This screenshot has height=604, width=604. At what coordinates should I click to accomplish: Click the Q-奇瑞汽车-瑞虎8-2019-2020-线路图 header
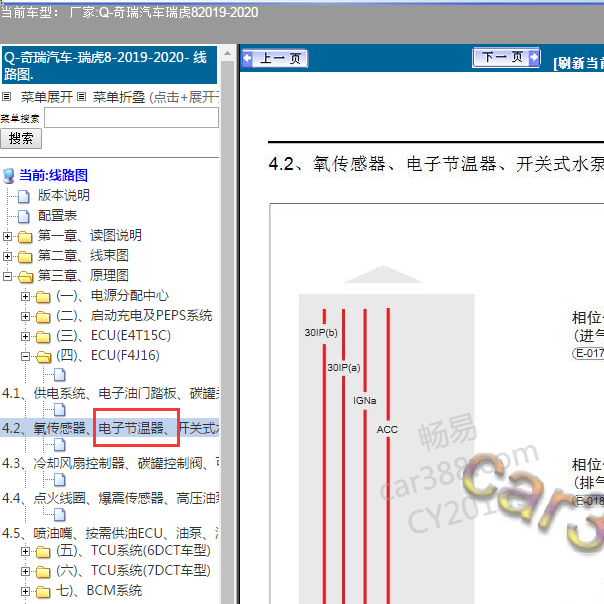(109, 65)
